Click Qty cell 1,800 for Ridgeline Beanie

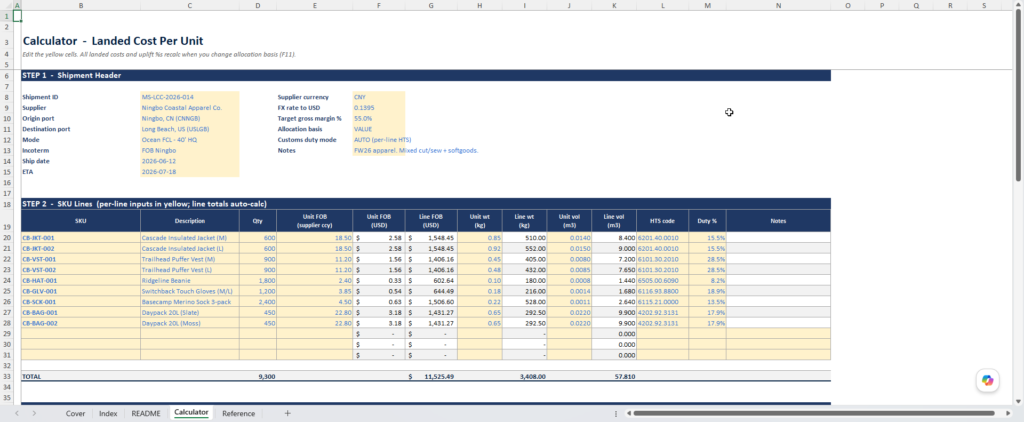258,281
